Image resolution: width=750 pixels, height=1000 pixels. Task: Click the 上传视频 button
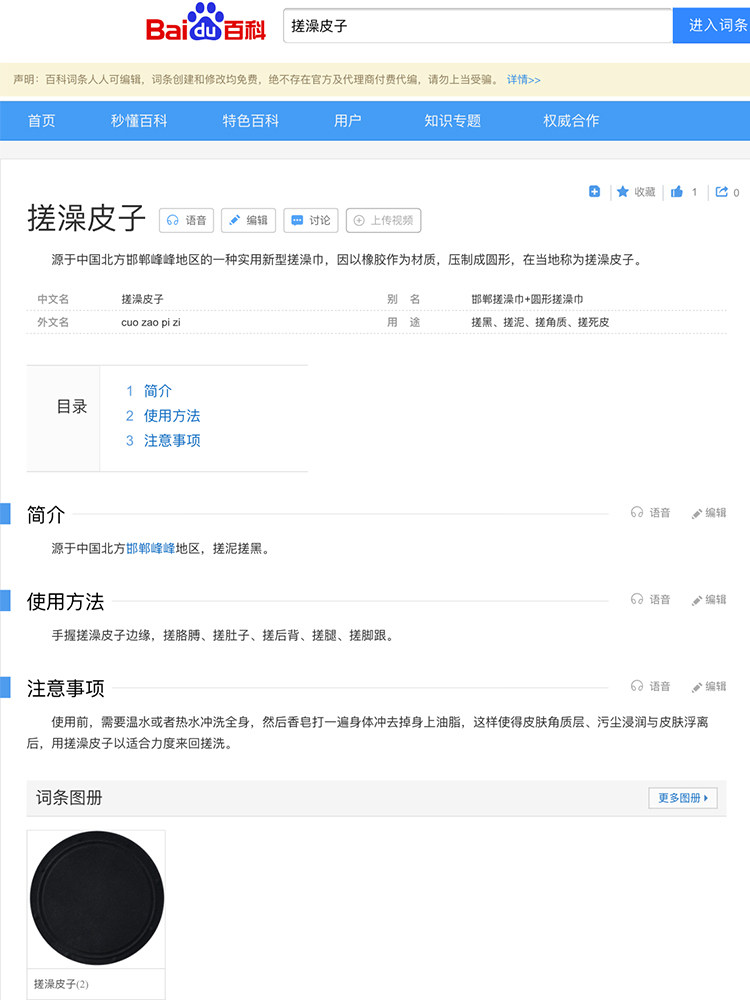coord(383,220)
